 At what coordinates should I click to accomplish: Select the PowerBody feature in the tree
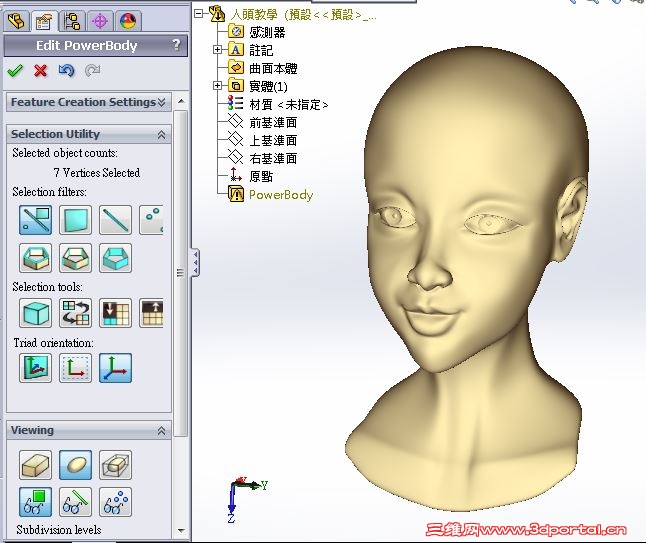click(x=281, y=194)
